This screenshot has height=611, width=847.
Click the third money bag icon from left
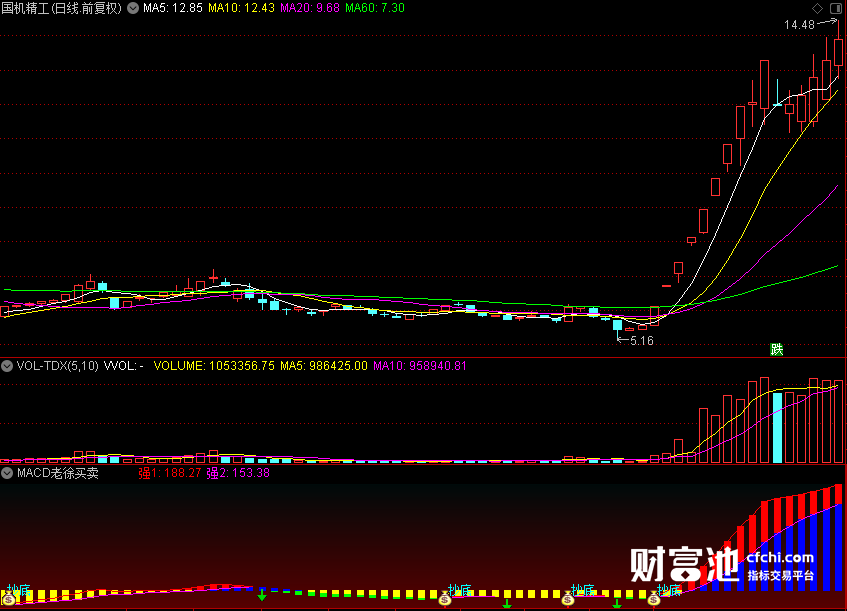pyautogui.click(x=568, y=599)
